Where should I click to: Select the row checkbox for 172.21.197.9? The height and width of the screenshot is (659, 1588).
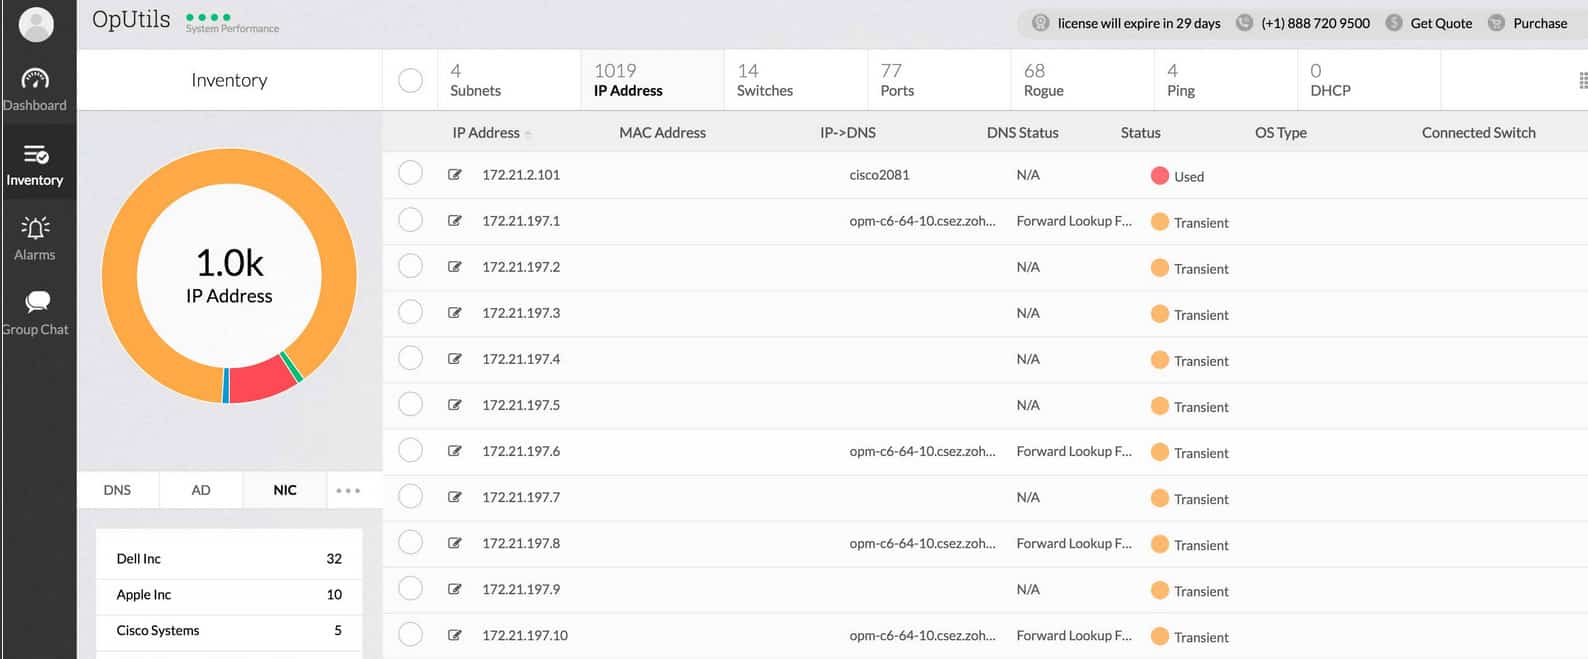point(410,586)
